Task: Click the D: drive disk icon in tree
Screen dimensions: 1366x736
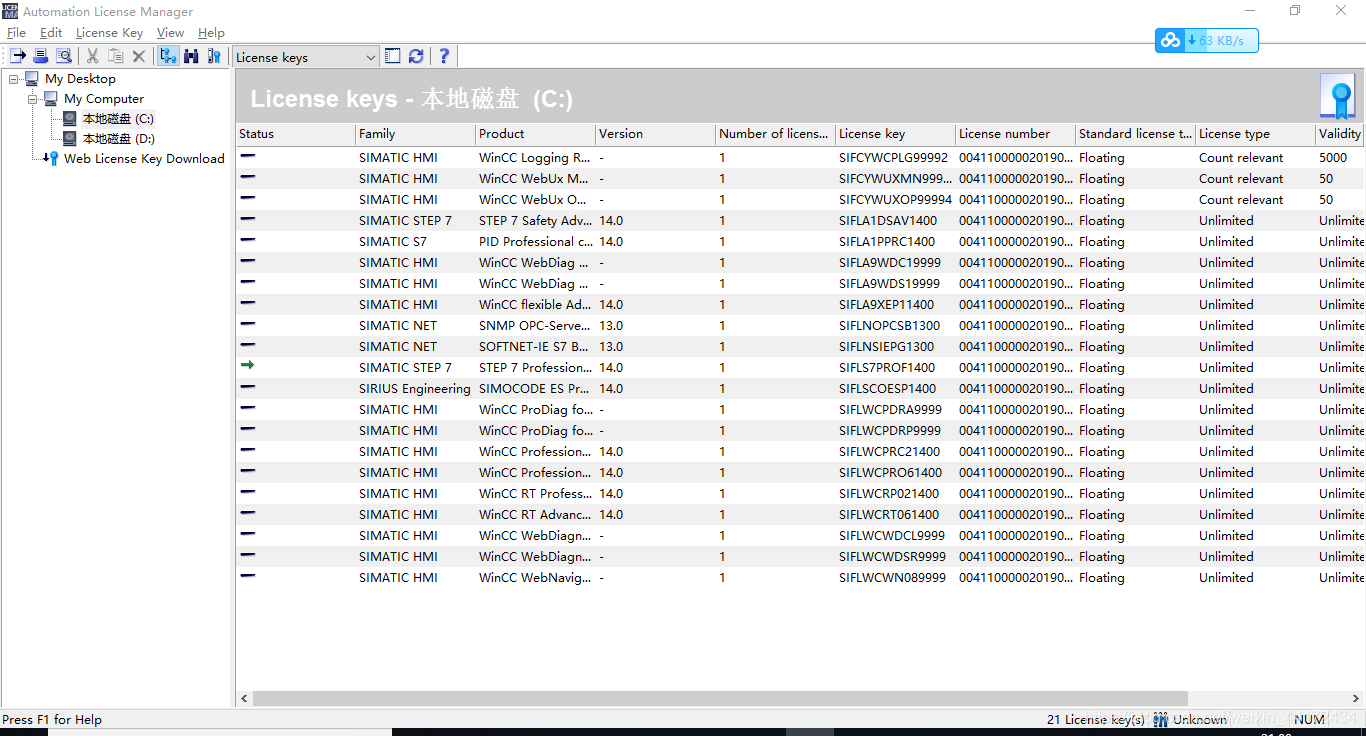Action: point(70,139)
